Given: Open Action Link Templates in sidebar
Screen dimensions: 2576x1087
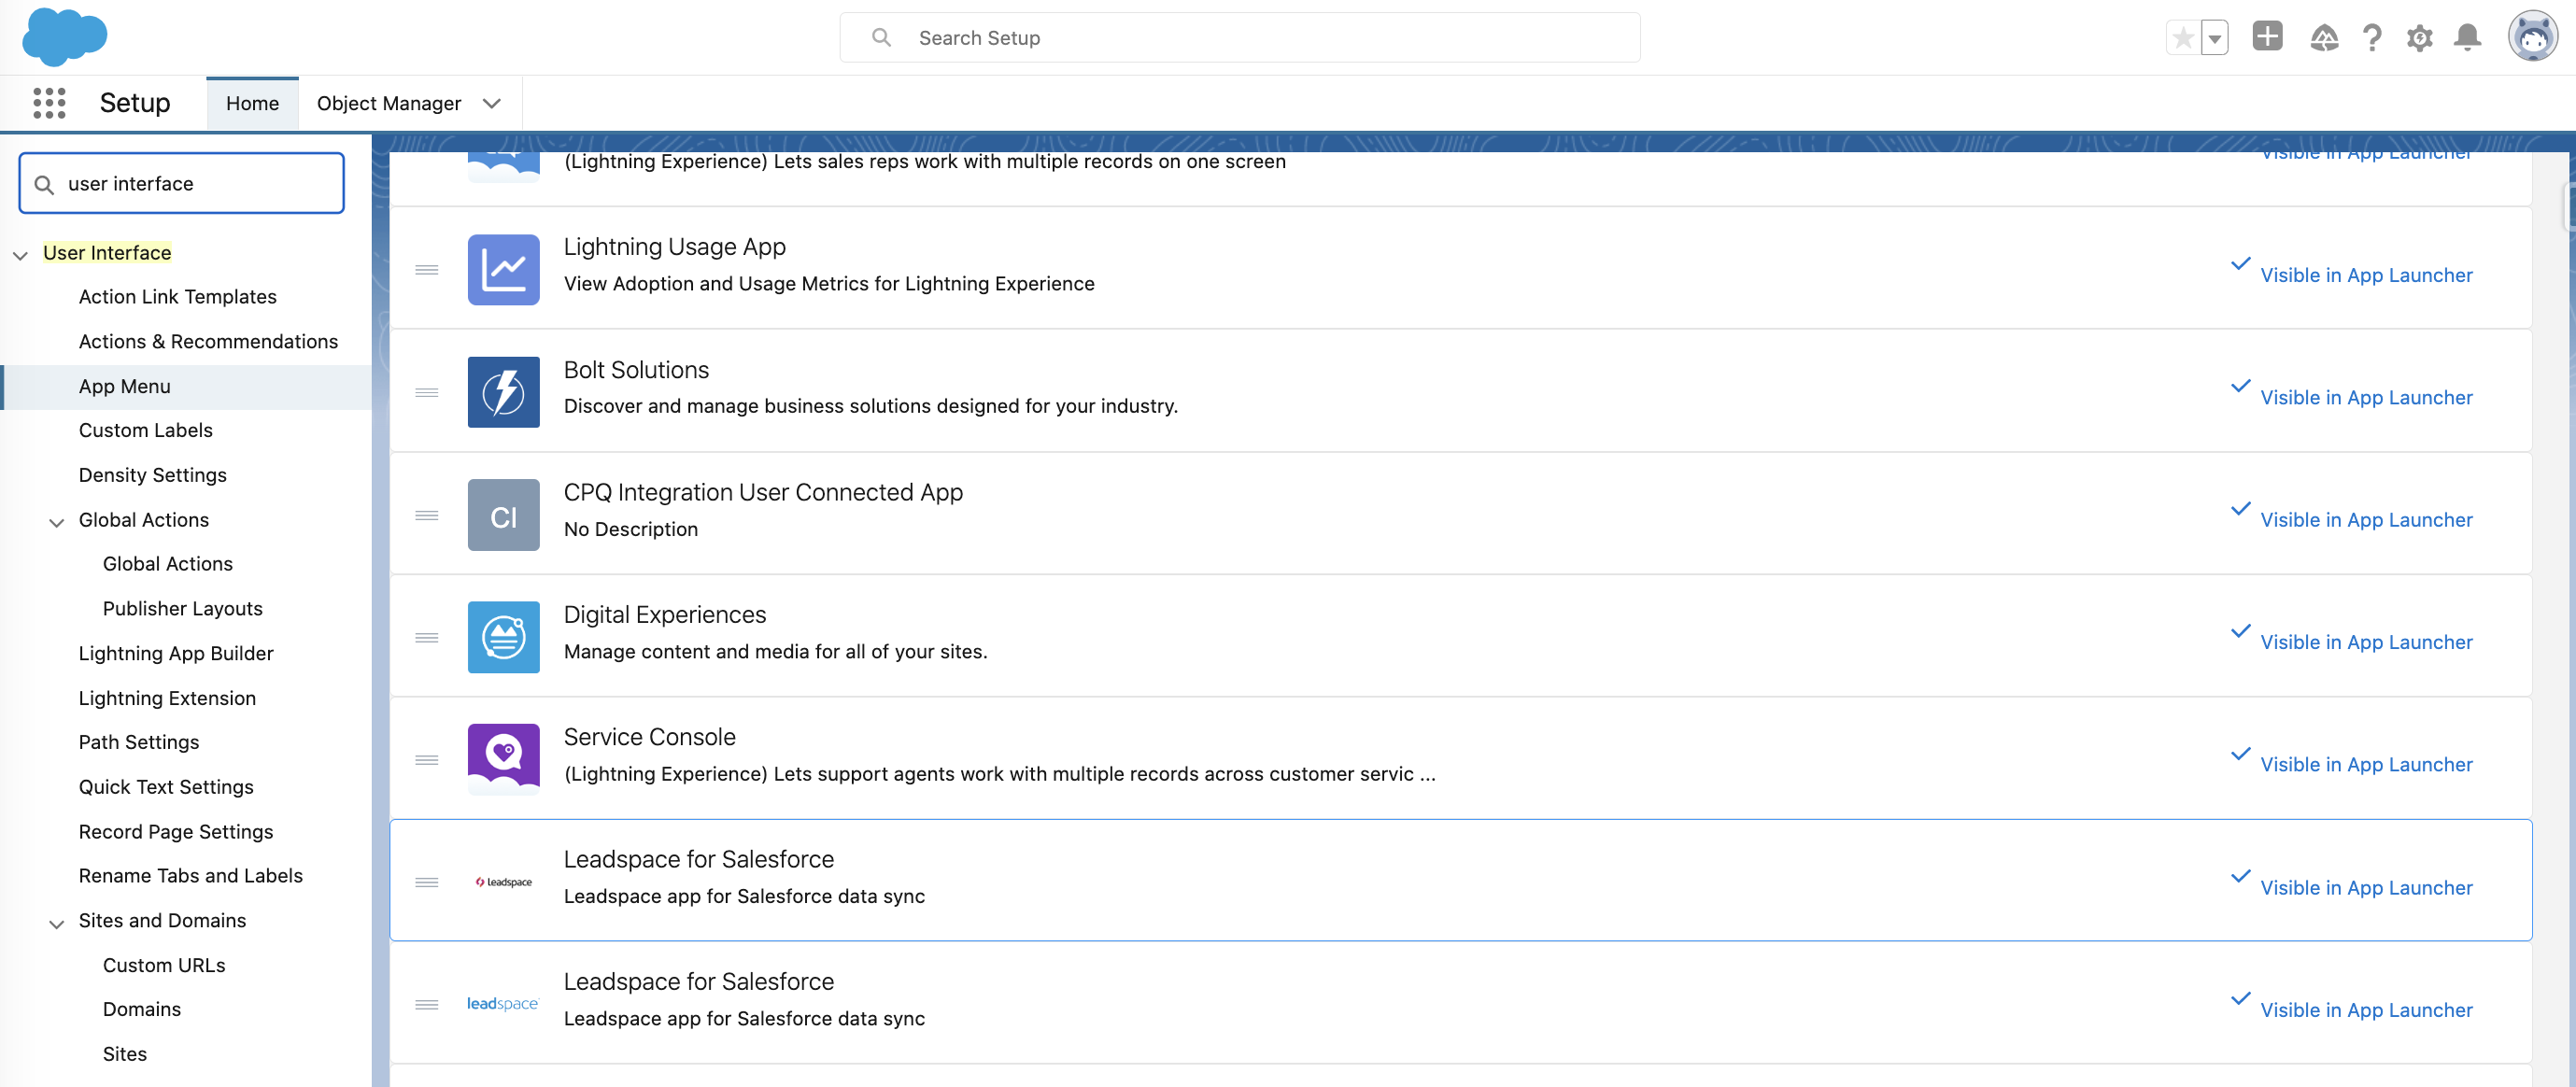Looking at the screenshot, I should tap(178, 297).
